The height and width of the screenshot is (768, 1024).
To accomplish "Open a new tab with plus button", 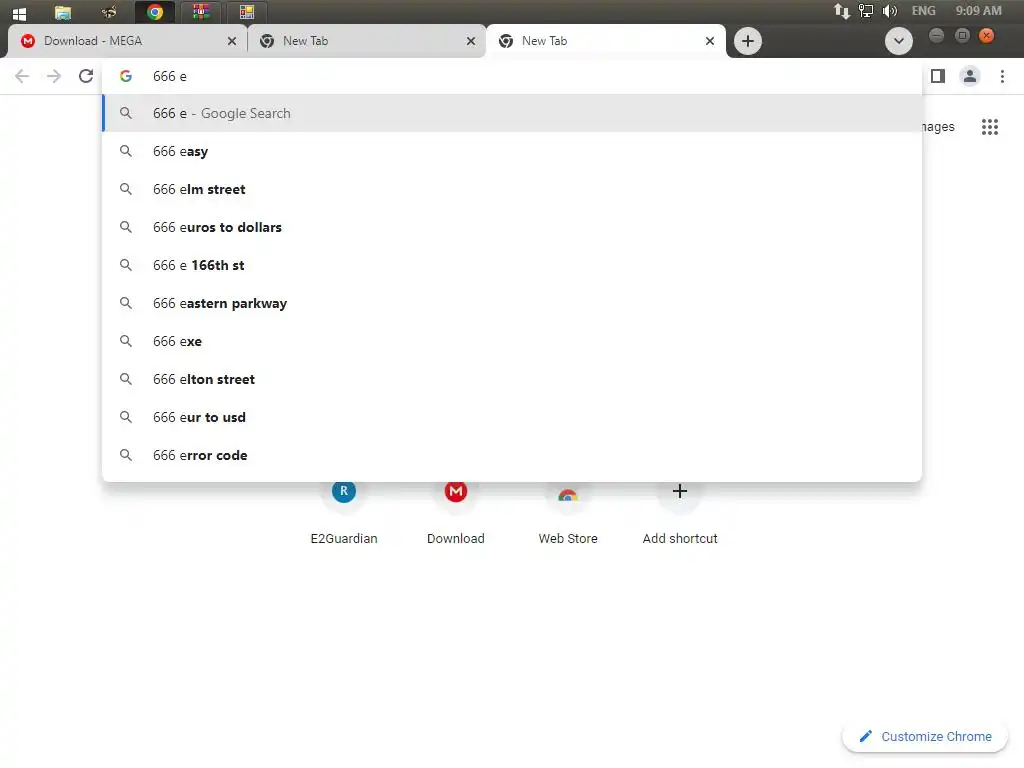I will (748, 41).
